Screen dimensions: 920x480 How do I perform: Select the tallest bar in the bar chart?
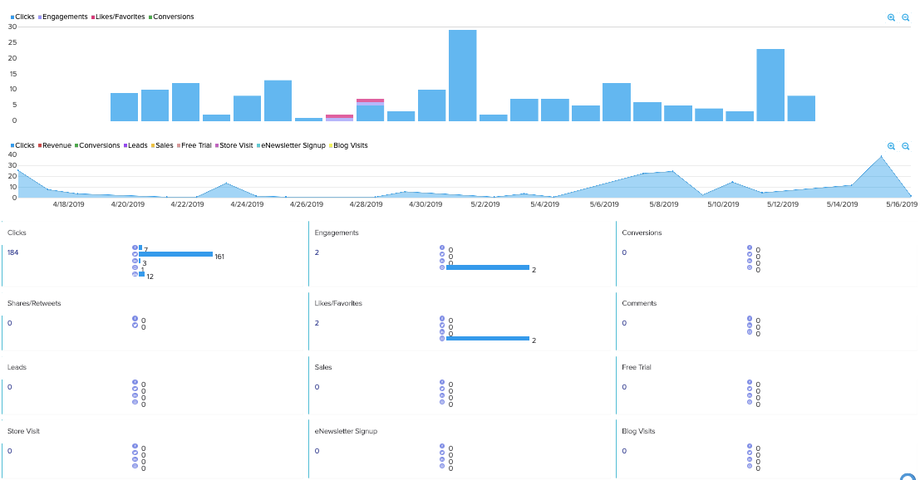coord(462,75)
